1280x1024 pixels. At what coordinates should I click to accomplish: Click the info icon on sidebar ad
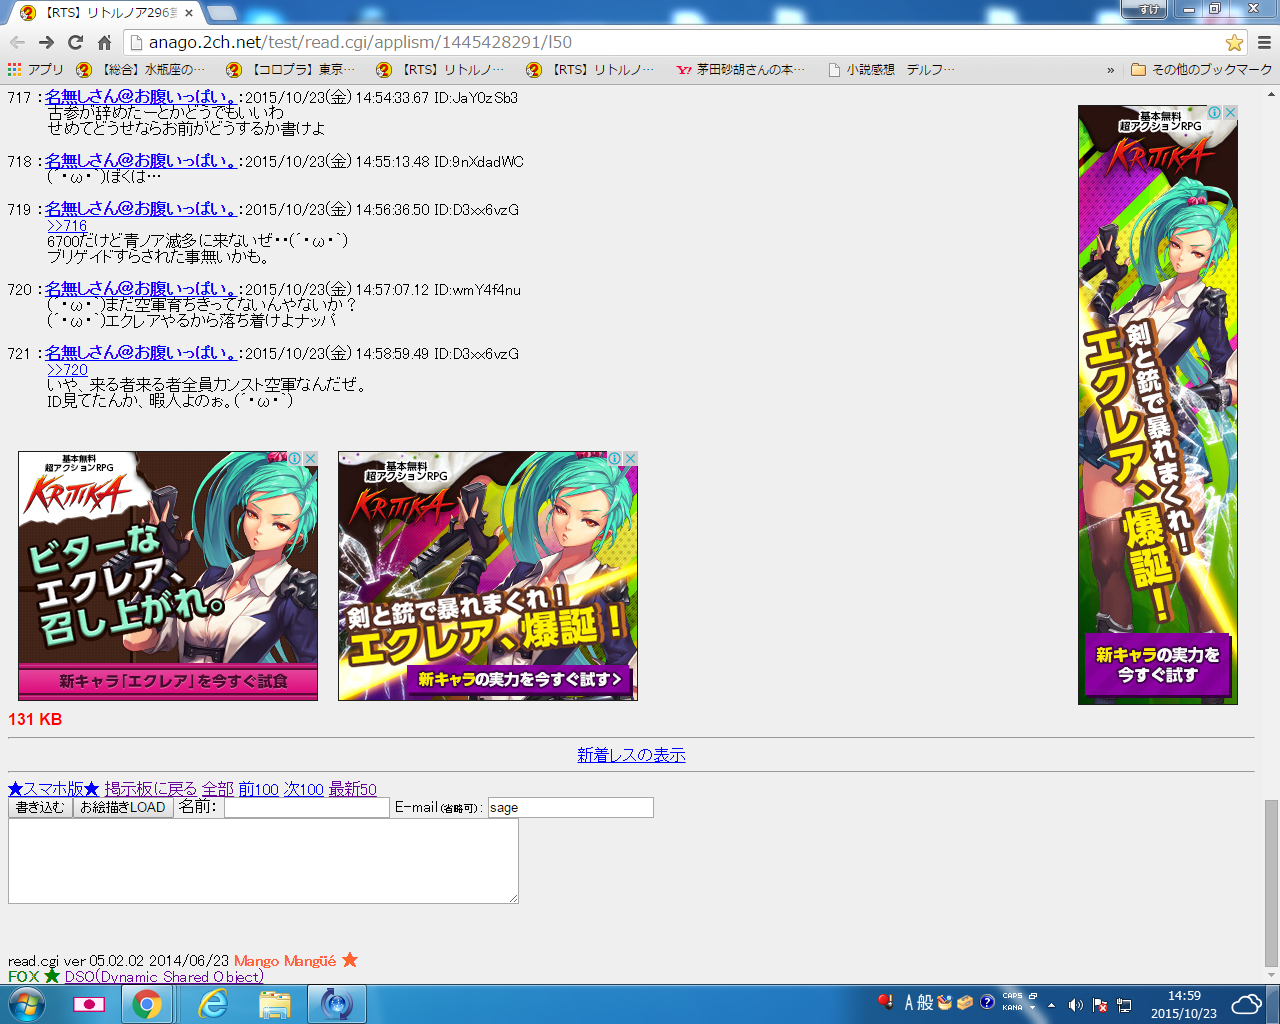1215,112
